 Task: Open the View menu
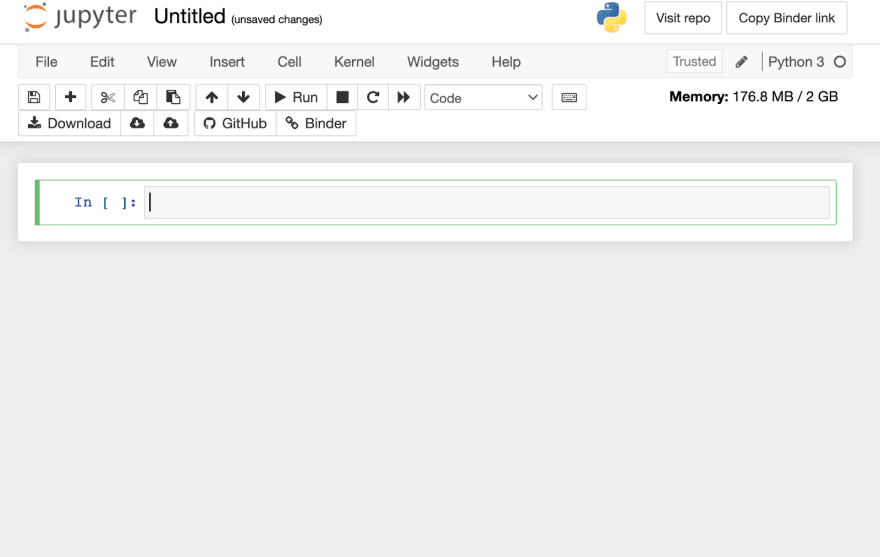[162, 62]
